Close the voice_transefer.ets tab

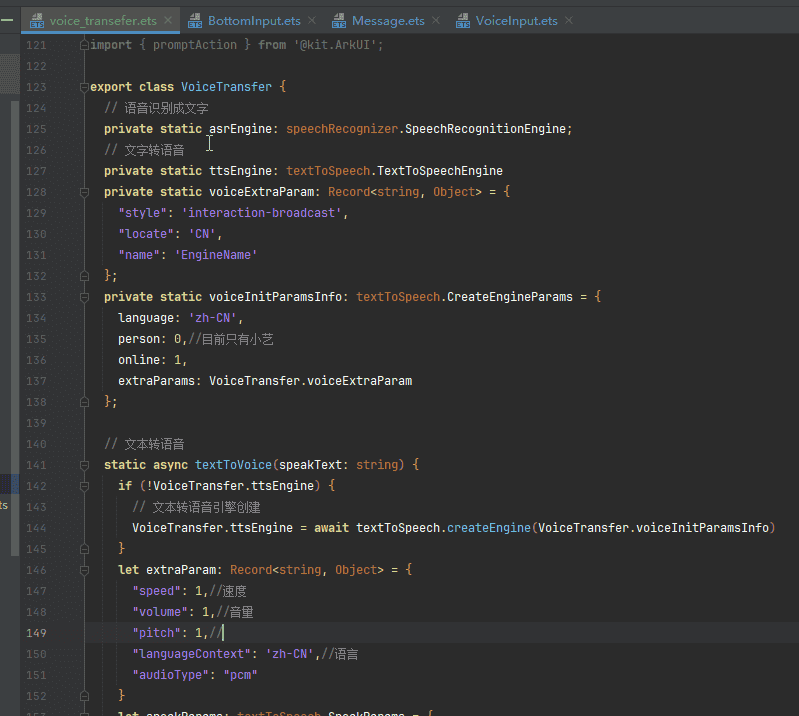point(166,21)
